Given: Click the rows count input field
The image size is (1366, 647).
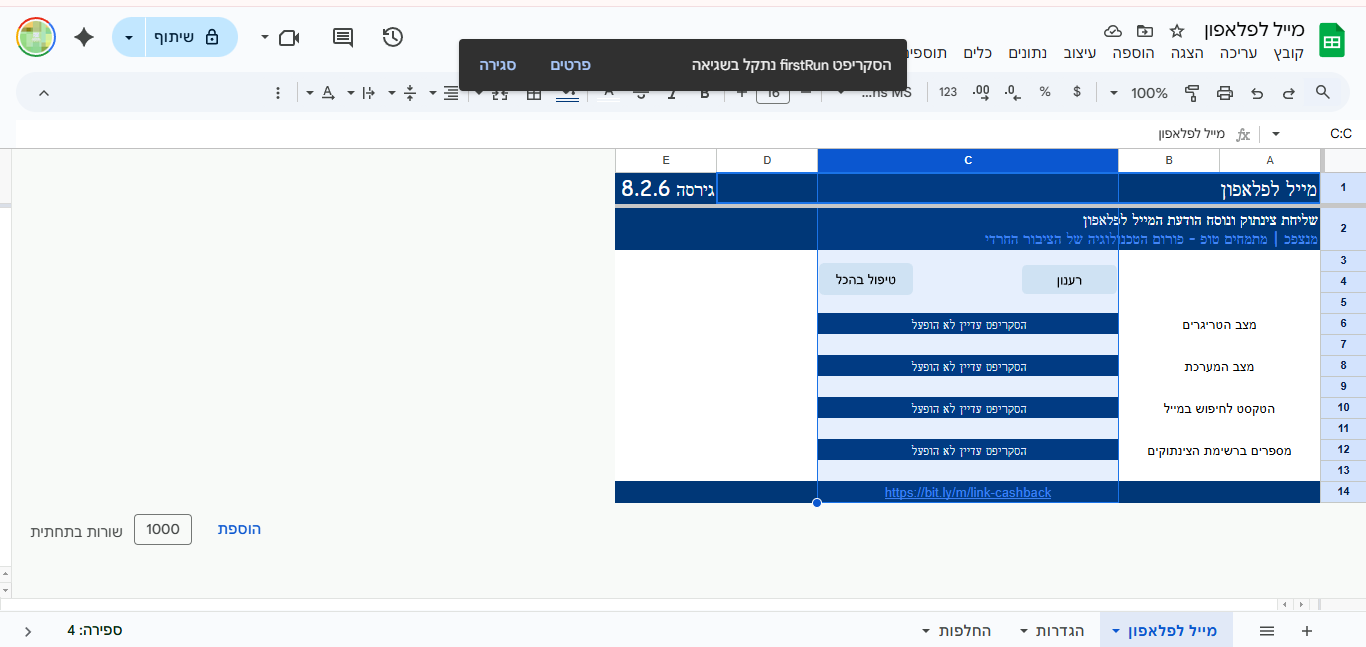Looking at the screenshot, I should pos(163,529).
